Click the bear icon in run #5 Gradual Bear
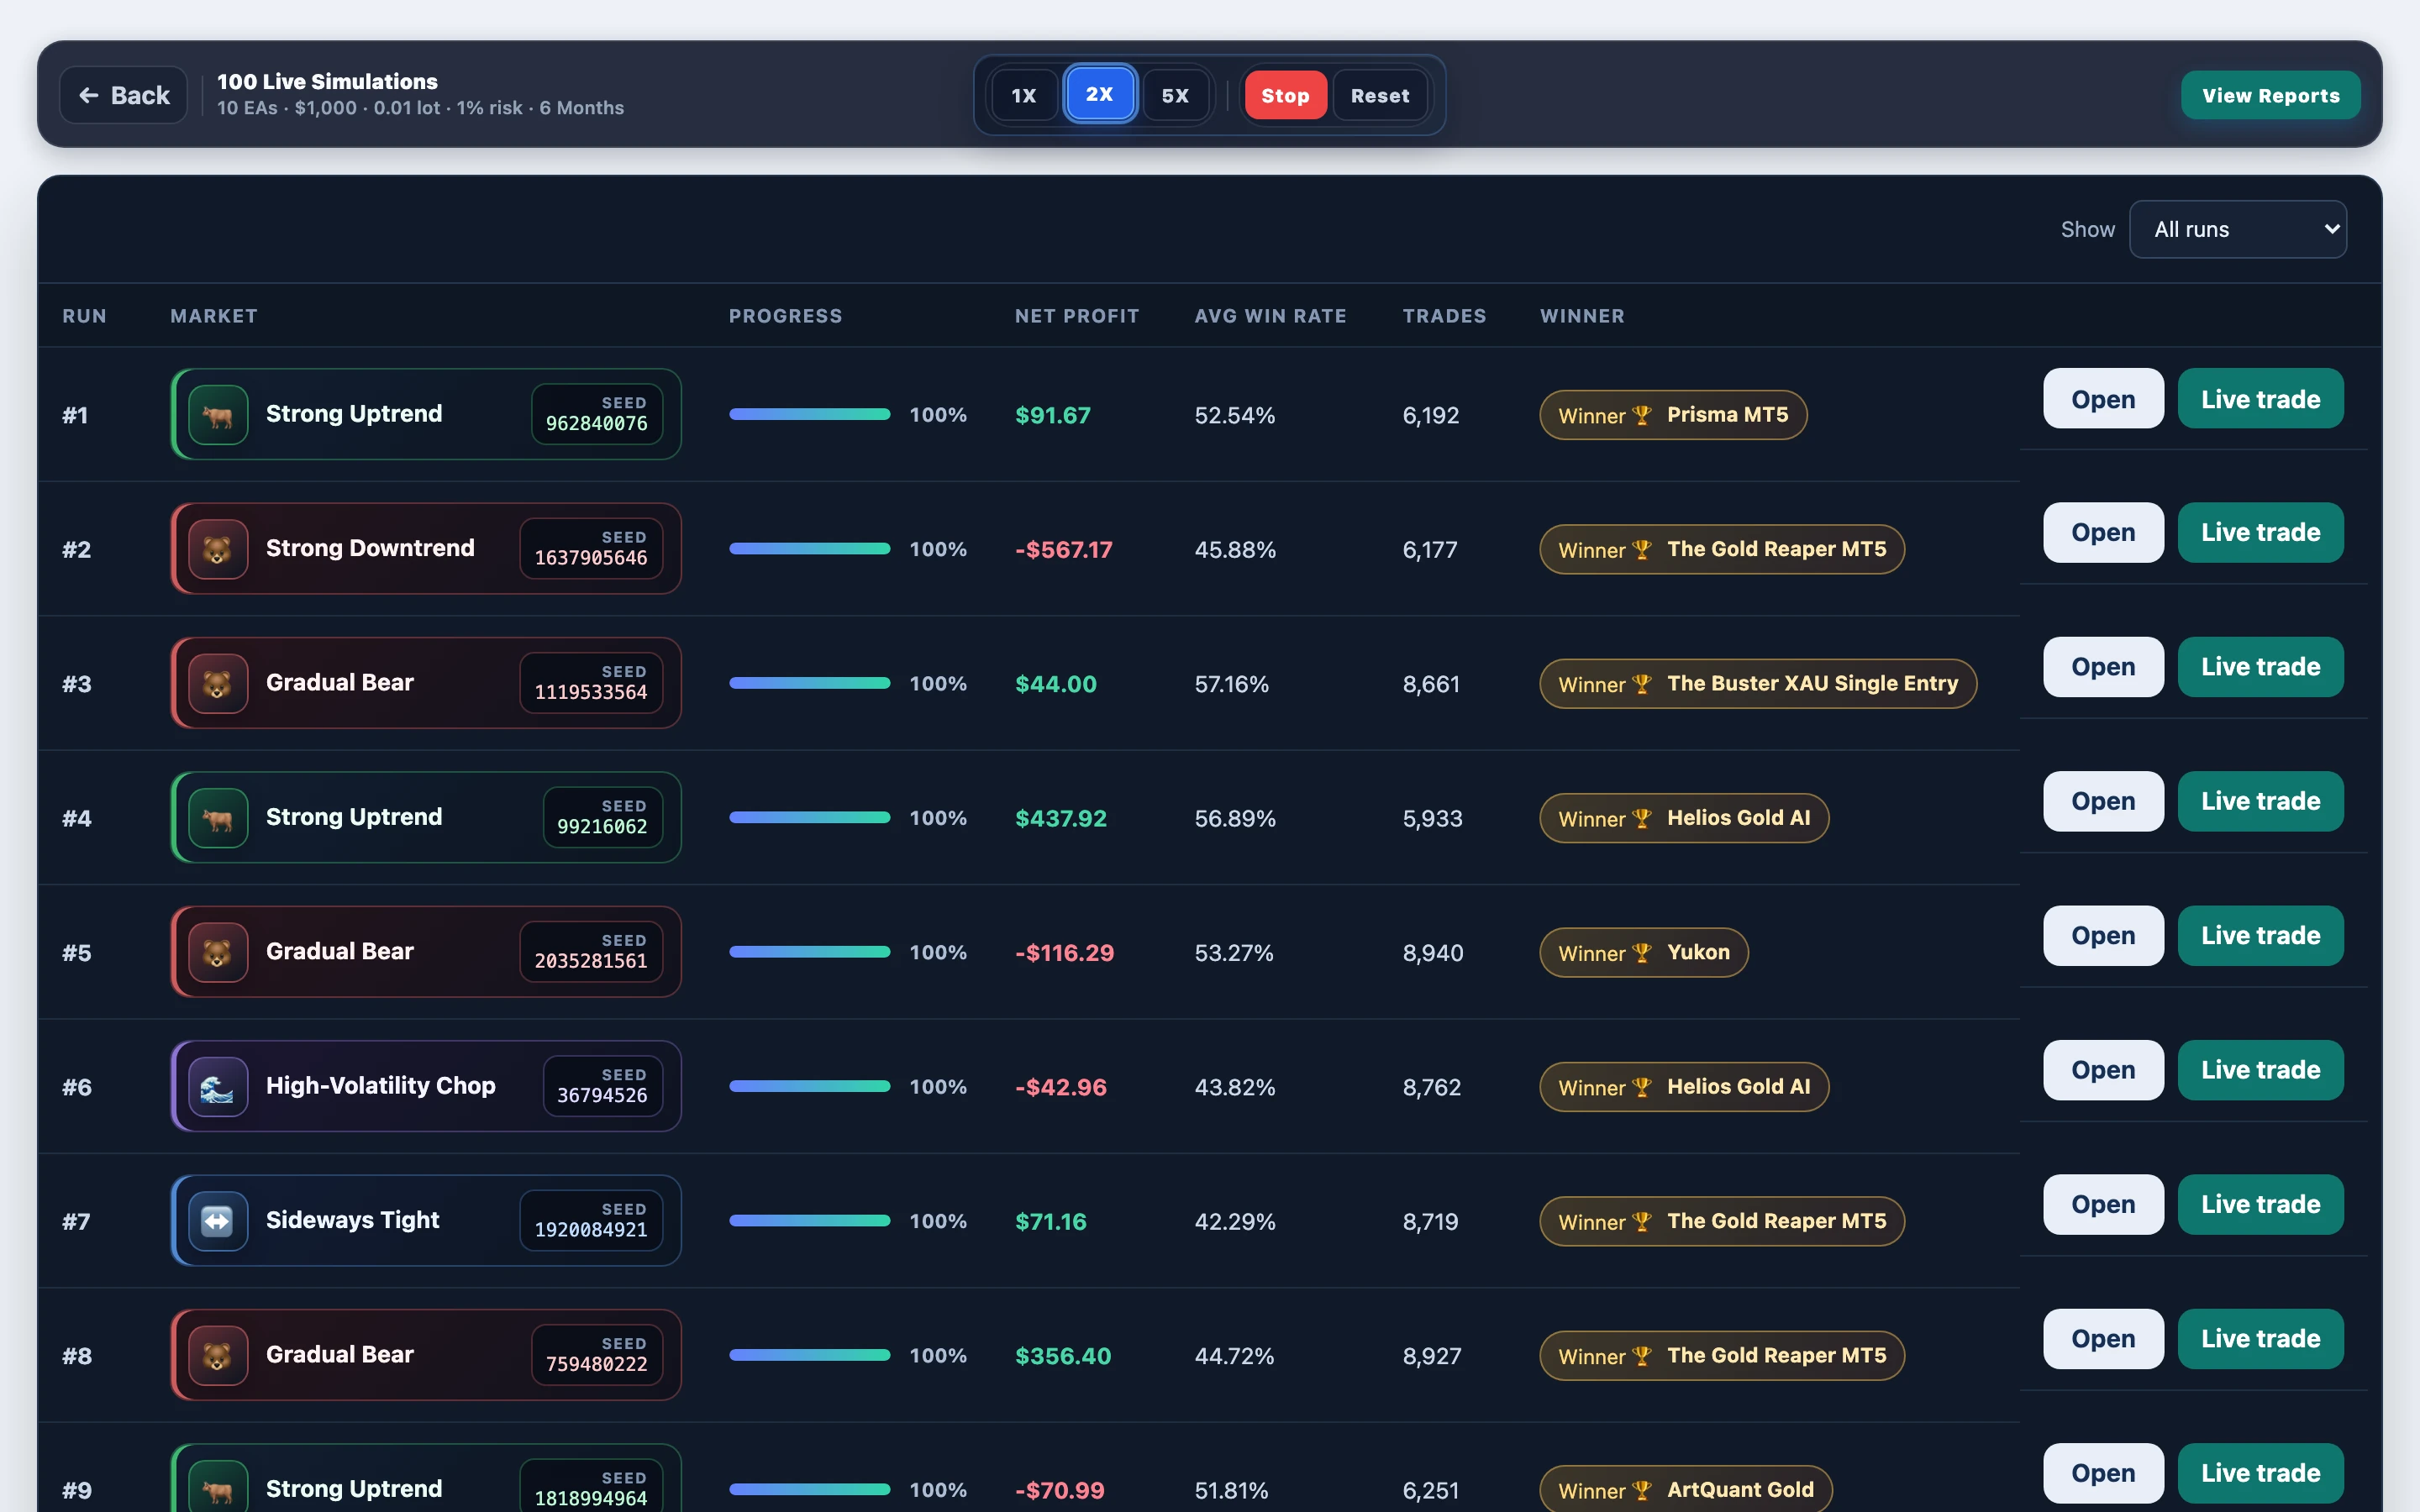 click(217, 952)
